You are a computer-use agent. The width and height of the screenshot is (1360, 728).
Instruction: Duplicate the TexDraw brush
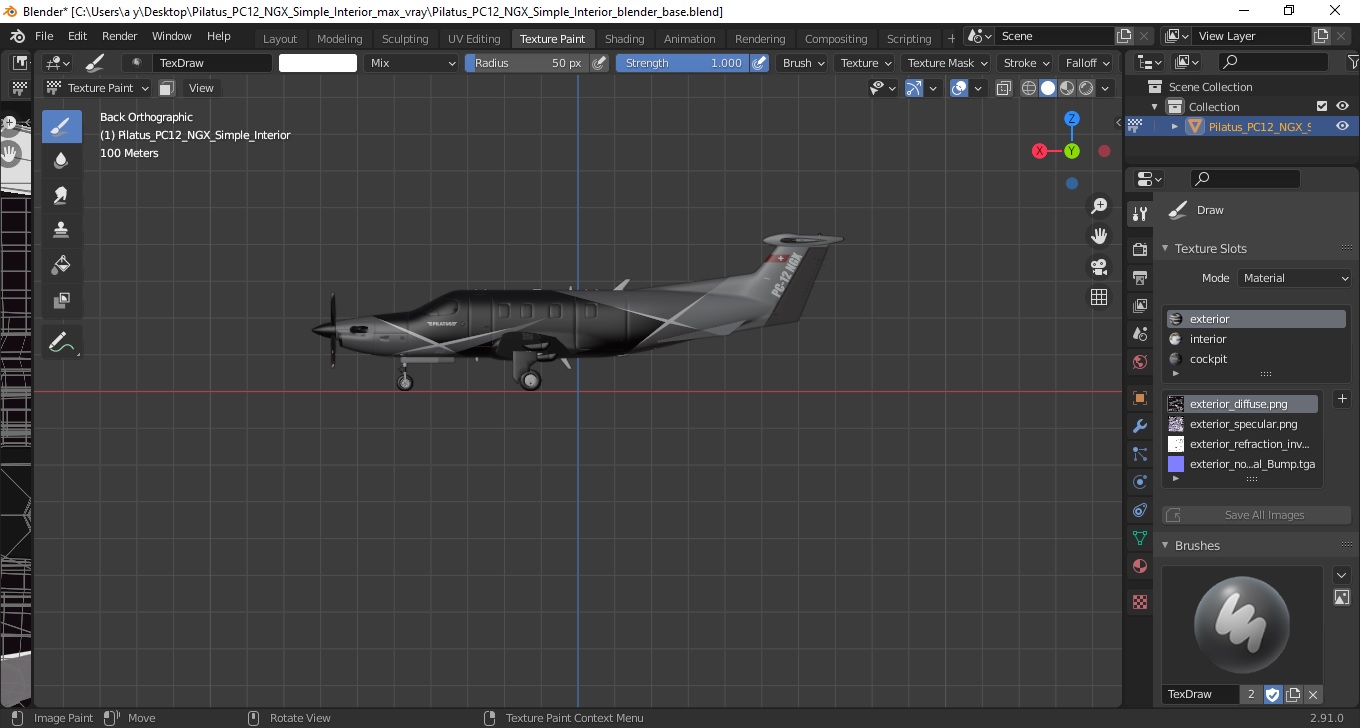[x=1293, y=694]
